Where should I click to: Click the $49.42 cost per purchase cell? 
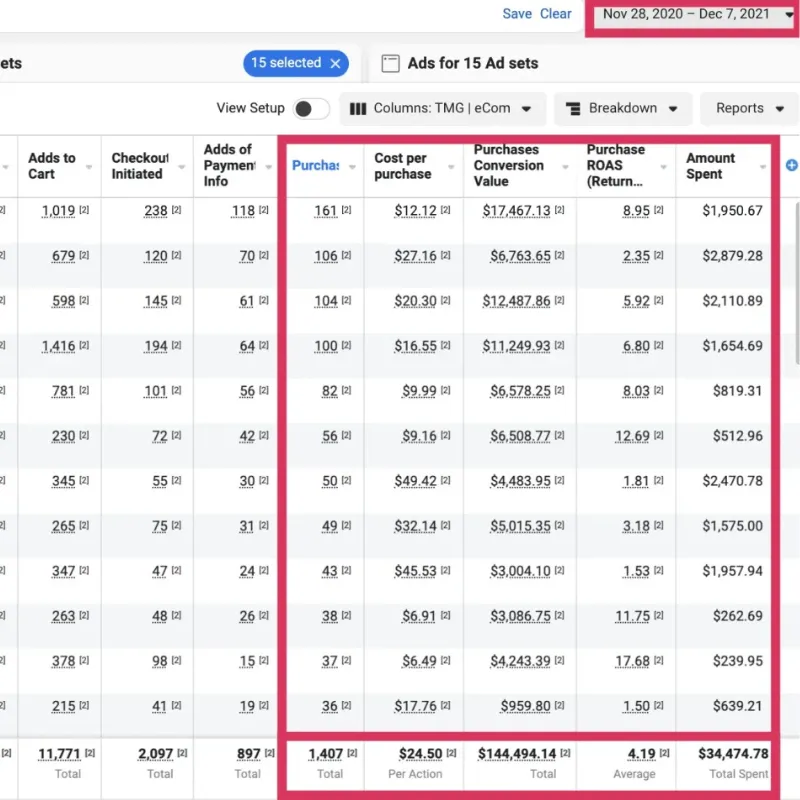[x=415, y=481]
